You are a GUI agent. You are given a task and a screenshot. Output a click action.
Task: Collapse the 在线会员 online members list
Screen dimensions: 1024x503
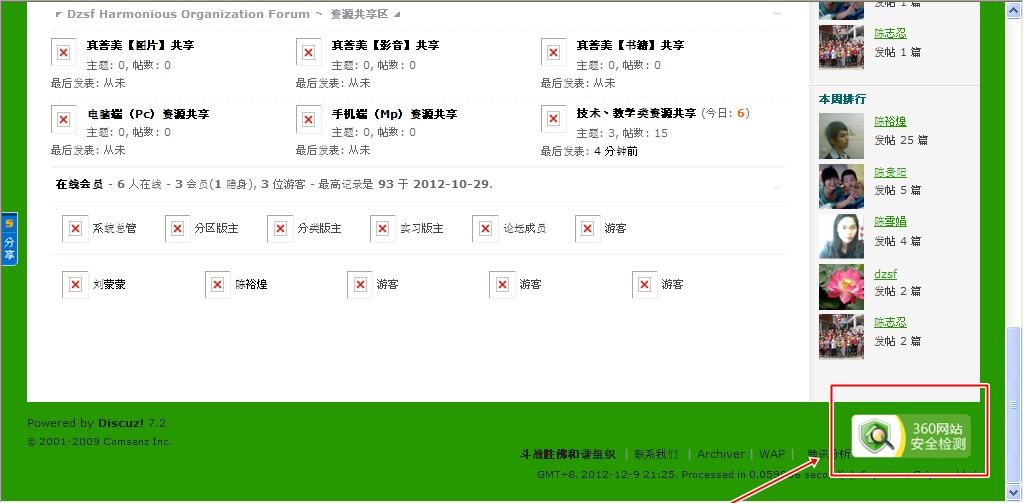tap(777, 185)
